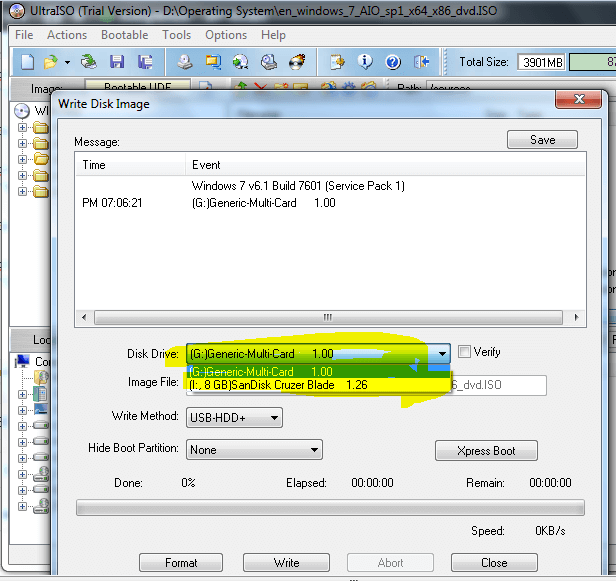Click the Xpress Boot button
616x581 pixels.
pyautogui.click(x=486, y=451)
